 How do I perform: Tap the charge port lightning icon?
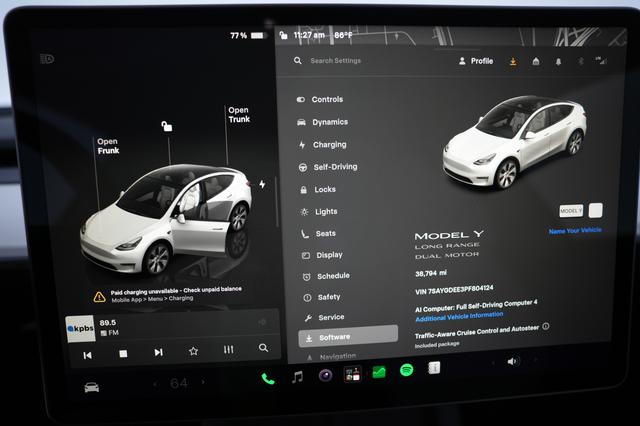(x=262, y=184)
